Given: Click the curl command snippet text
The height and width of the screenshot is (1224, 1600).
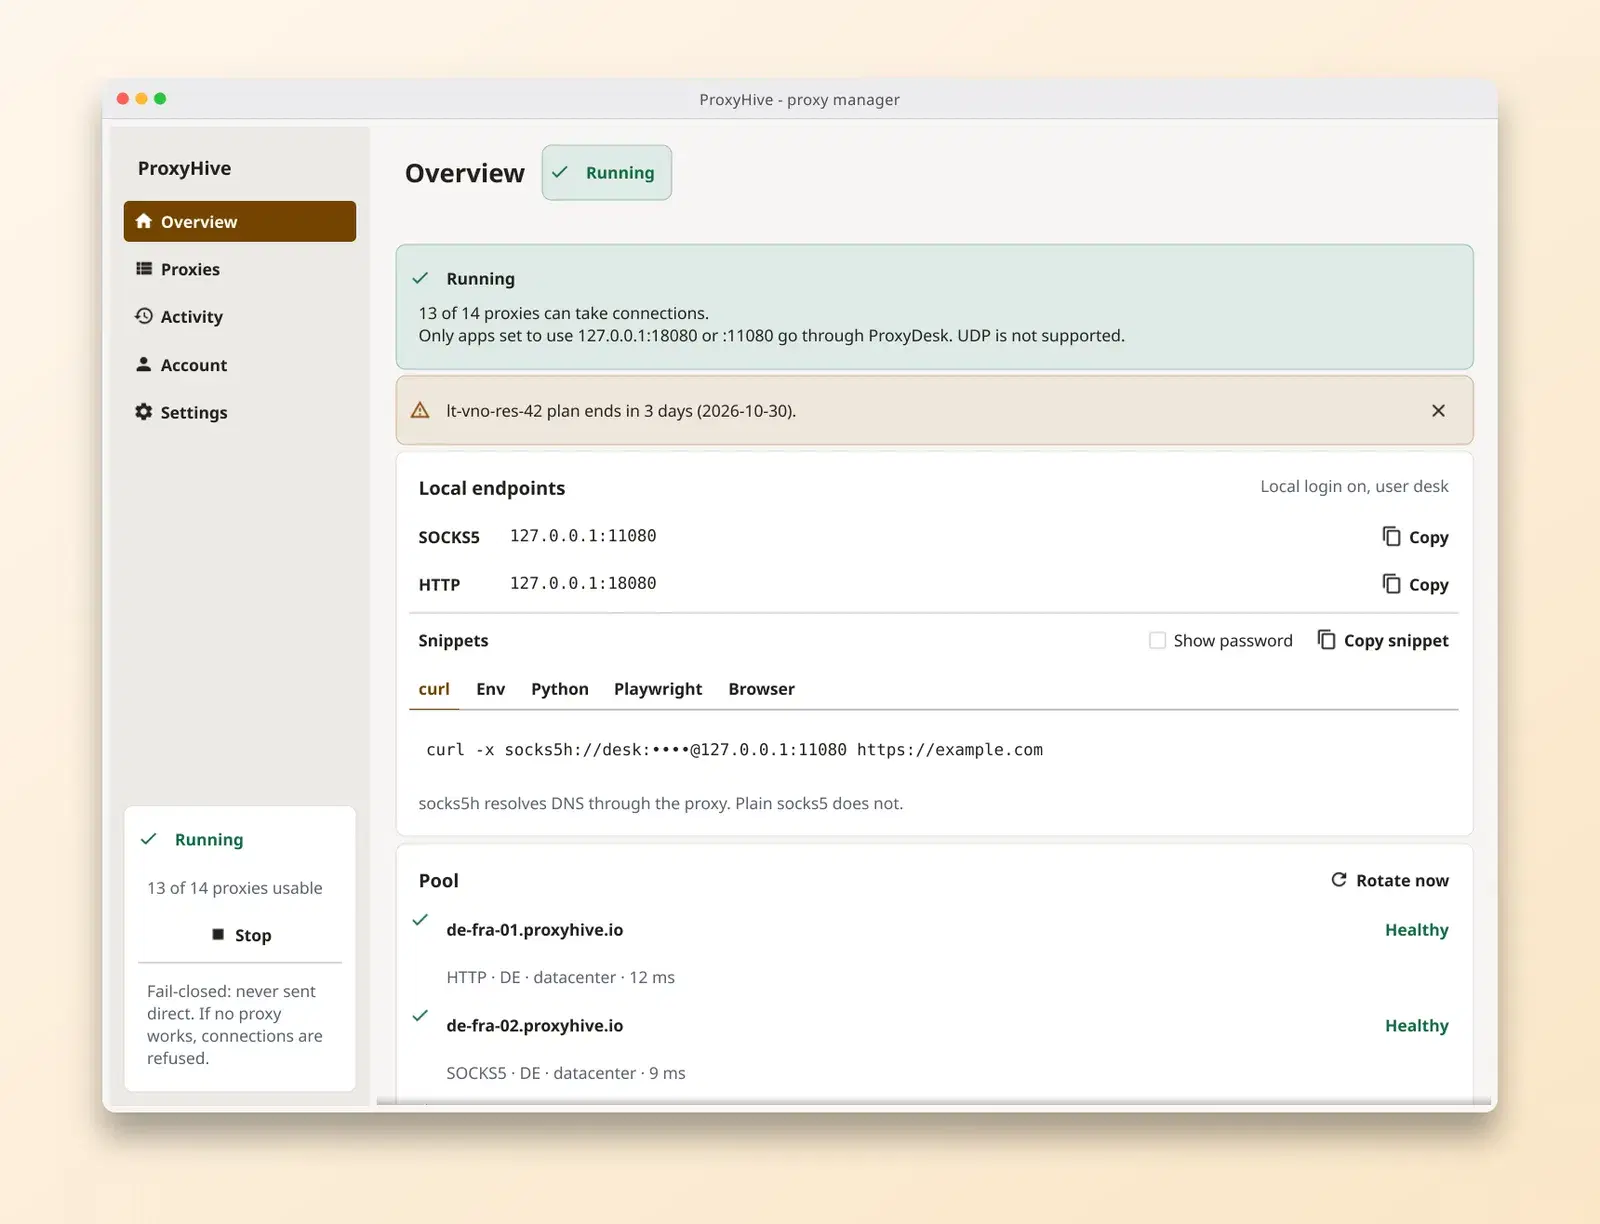Looking at the screenshot, I should [734, 750].
